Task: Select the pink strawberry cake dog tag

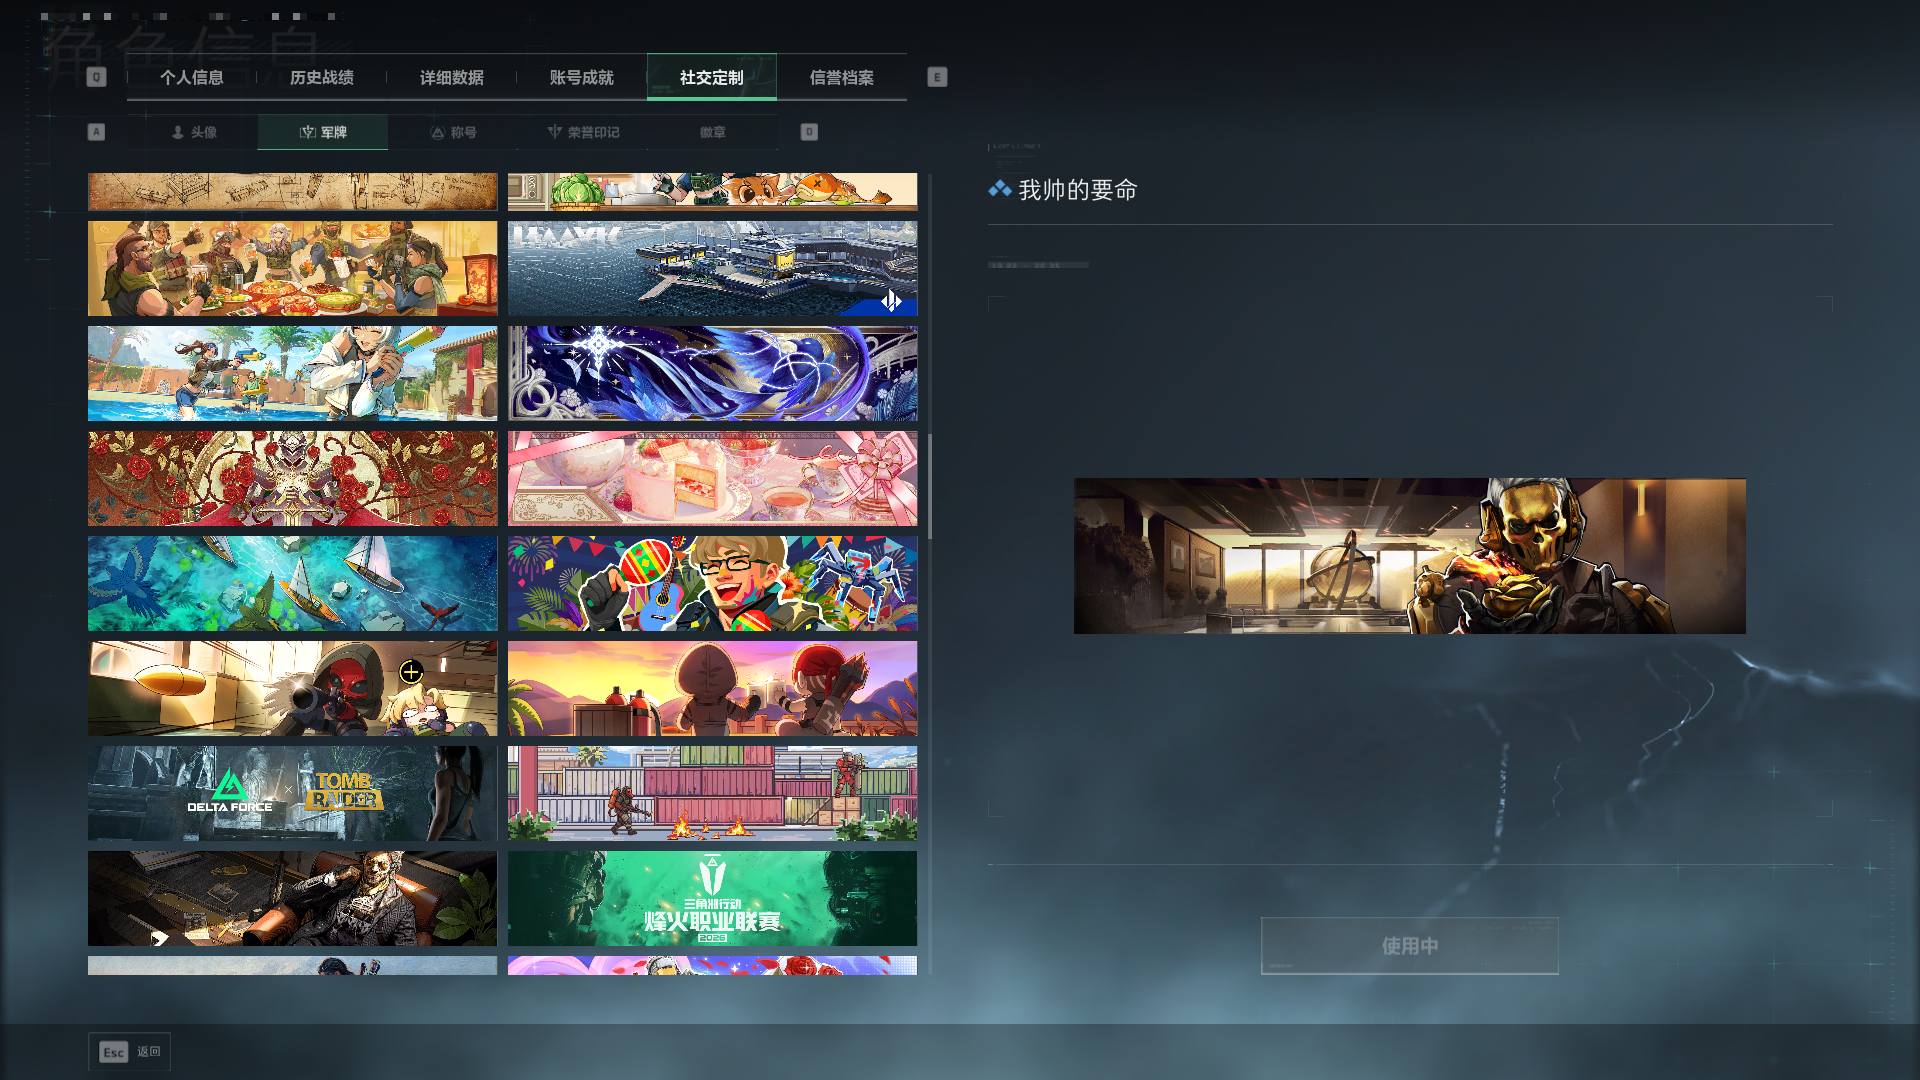Action: (712, 479)
